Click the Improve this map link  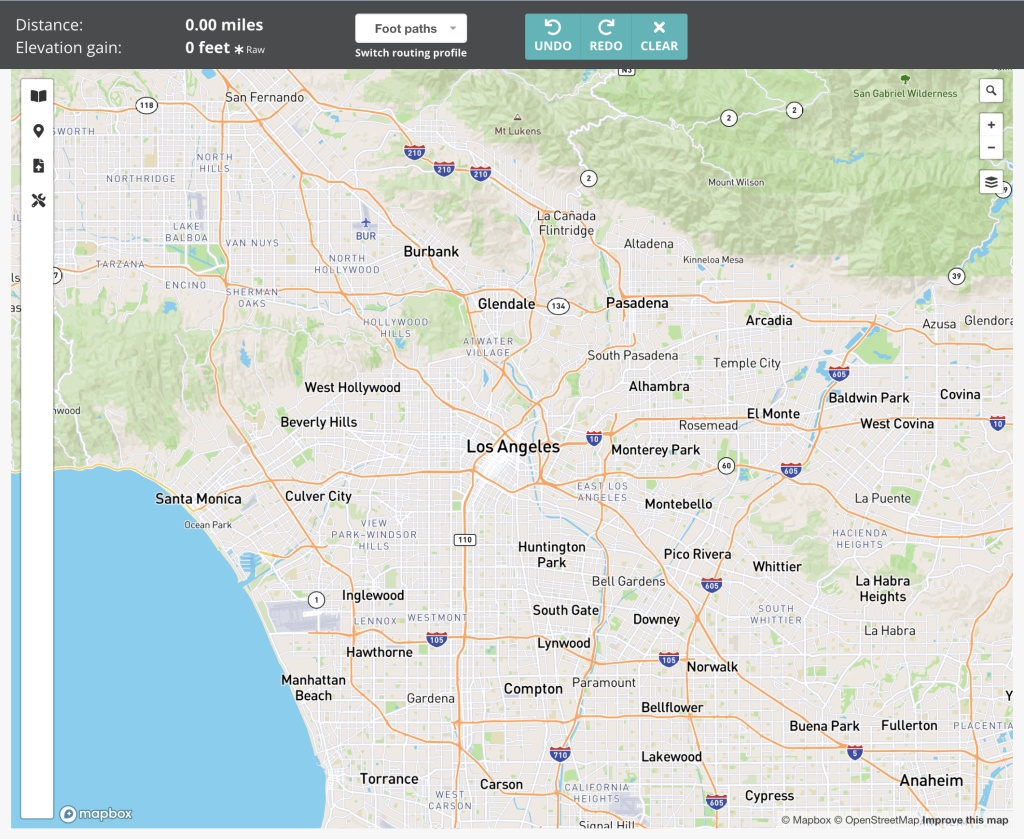(965, 820)
